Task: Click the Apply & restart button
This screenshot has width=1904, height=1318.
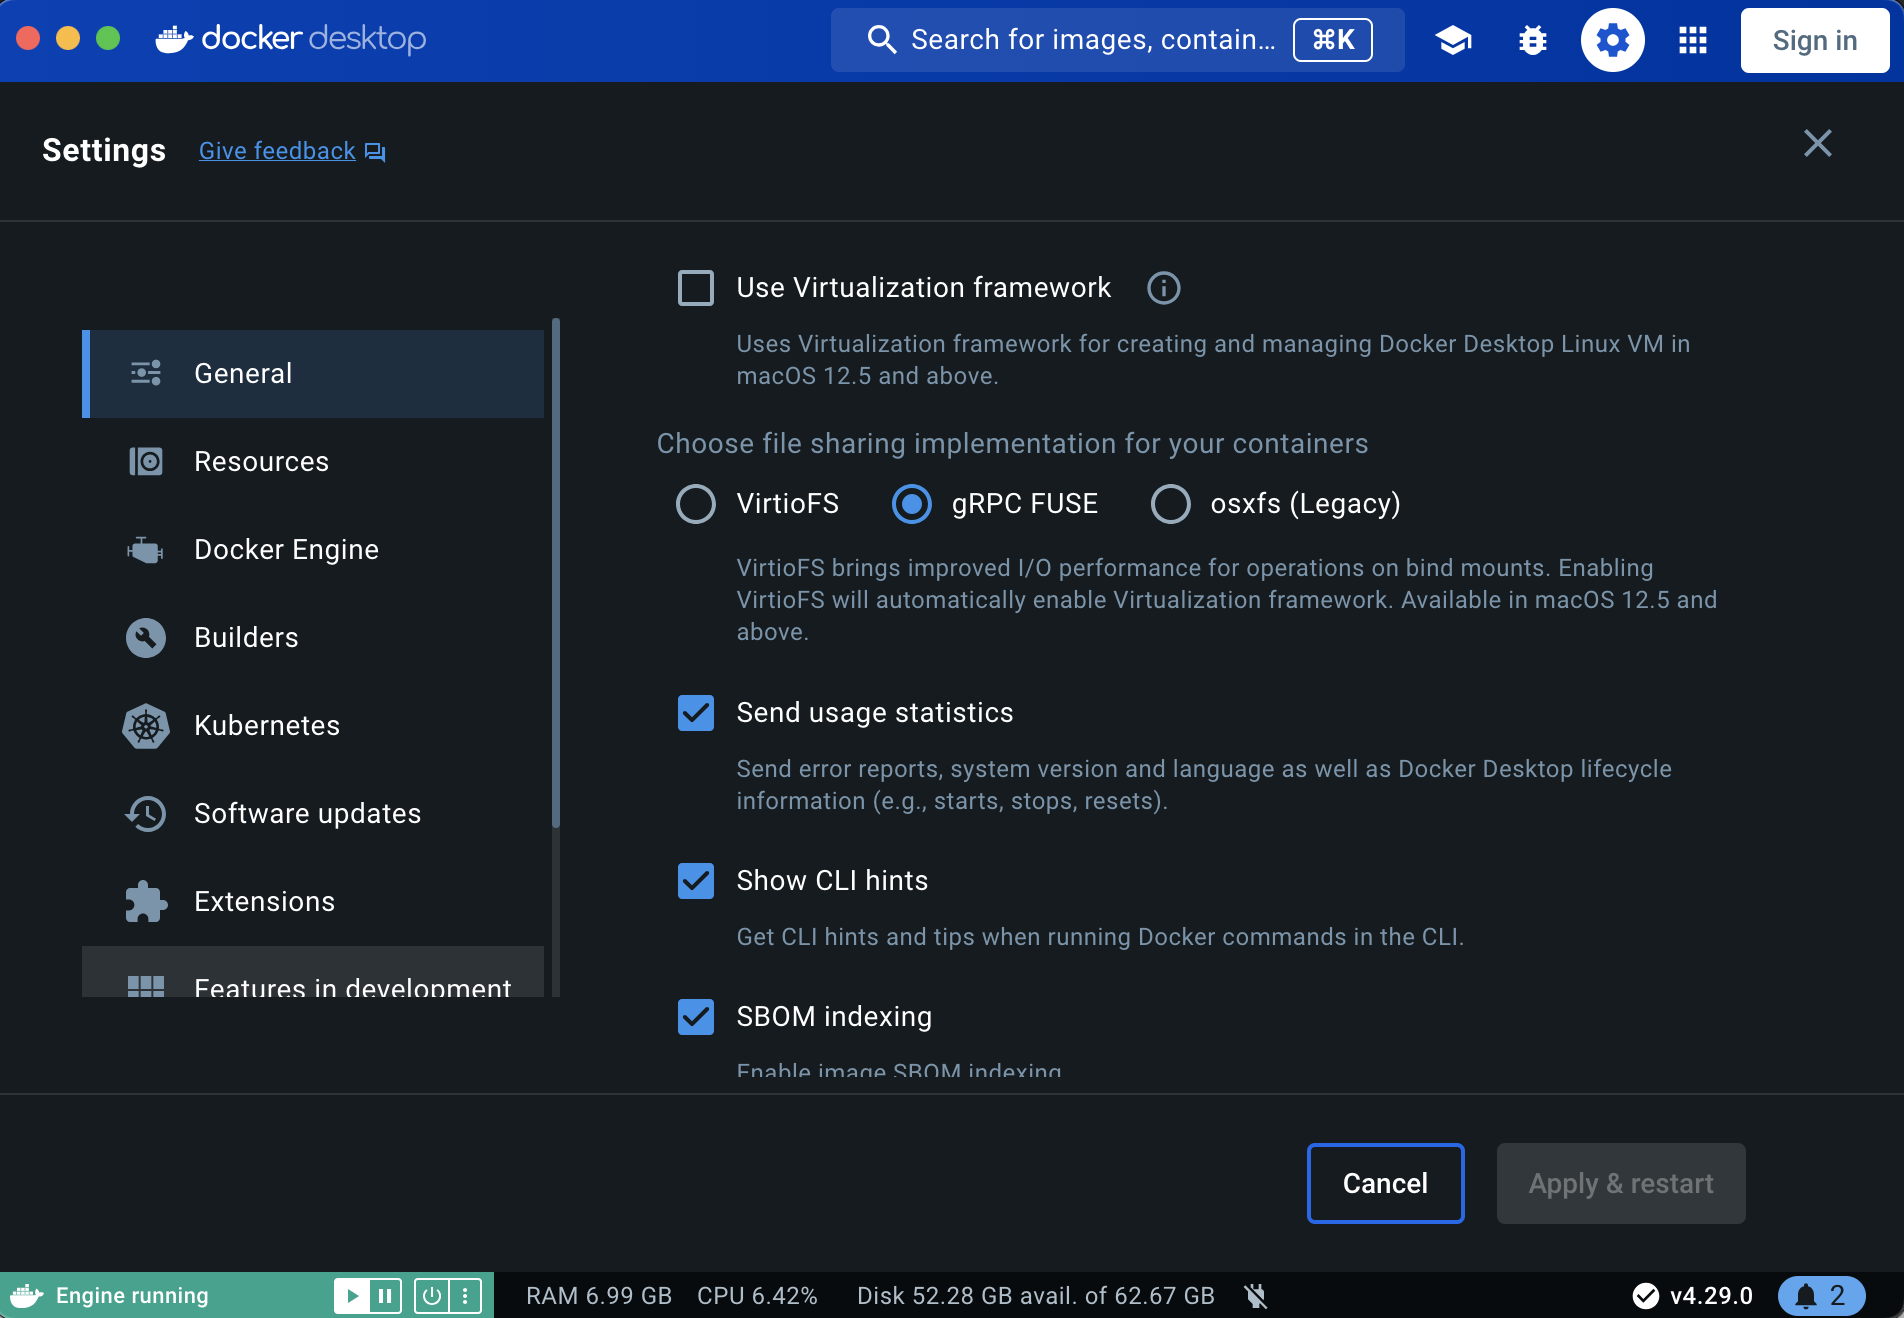Action: click(1621, 1183)
